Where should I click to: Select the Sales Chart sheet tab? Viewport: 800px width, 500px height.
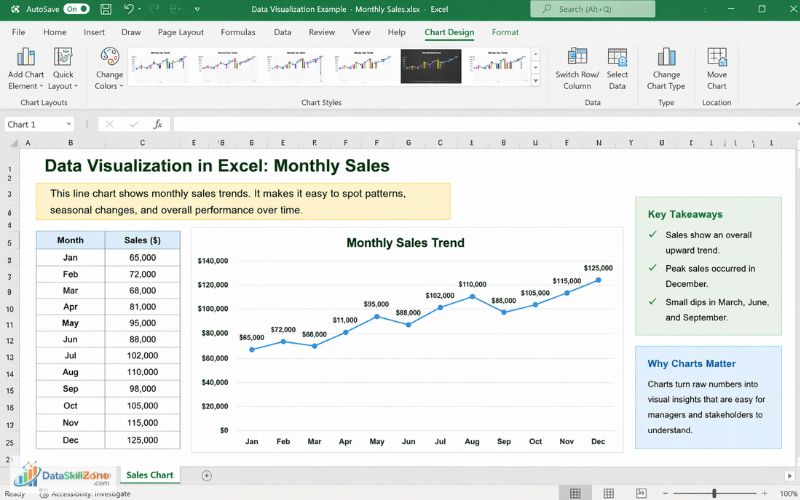[x=149, y=475]
